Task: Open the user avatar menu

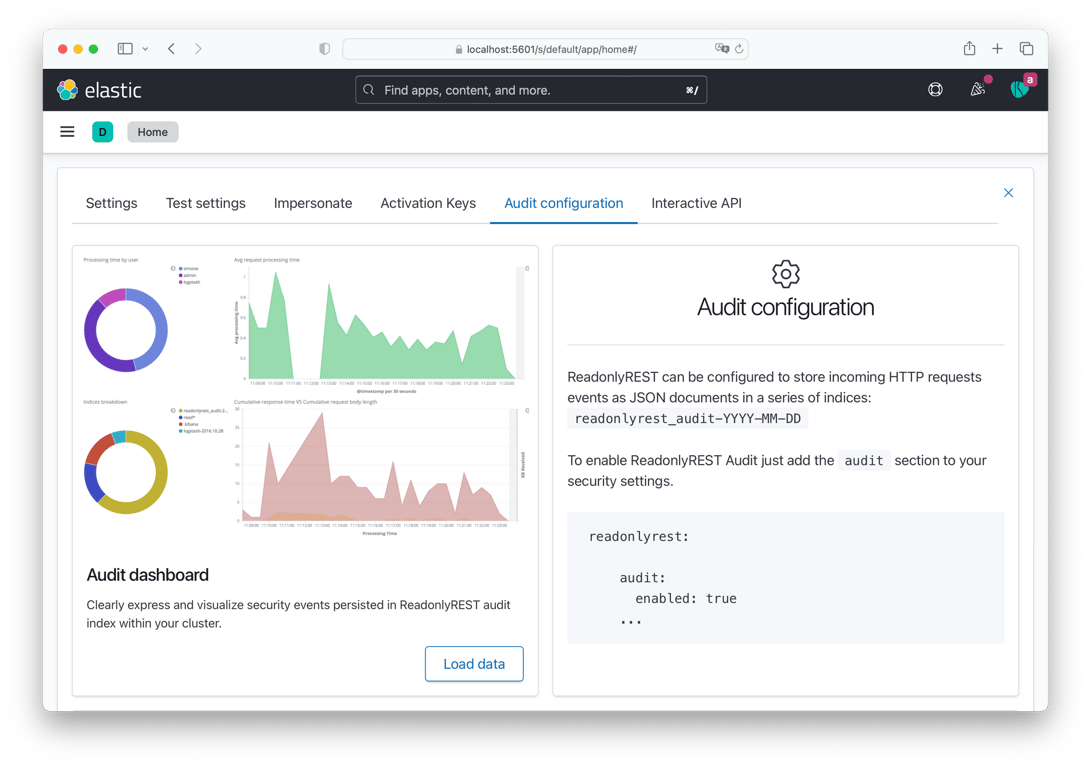Action: coord(1020,89)
